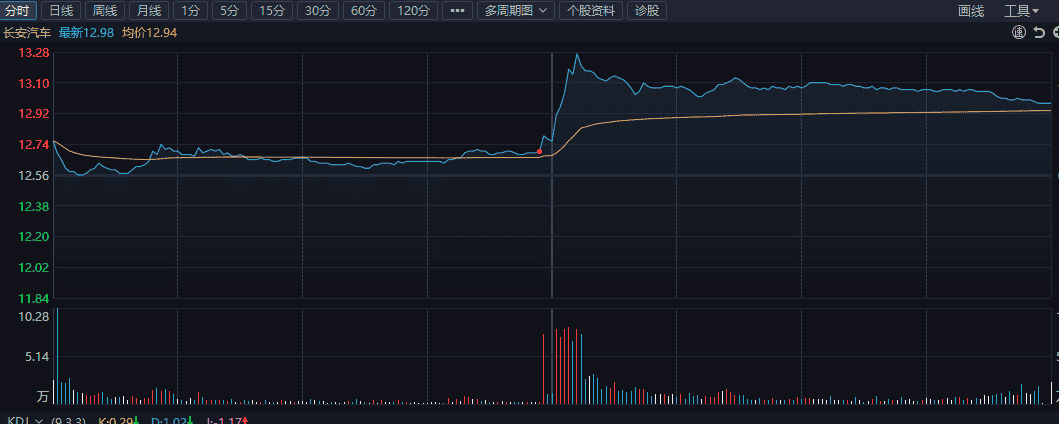Open 个股资料 stock information

click(591, 11)
